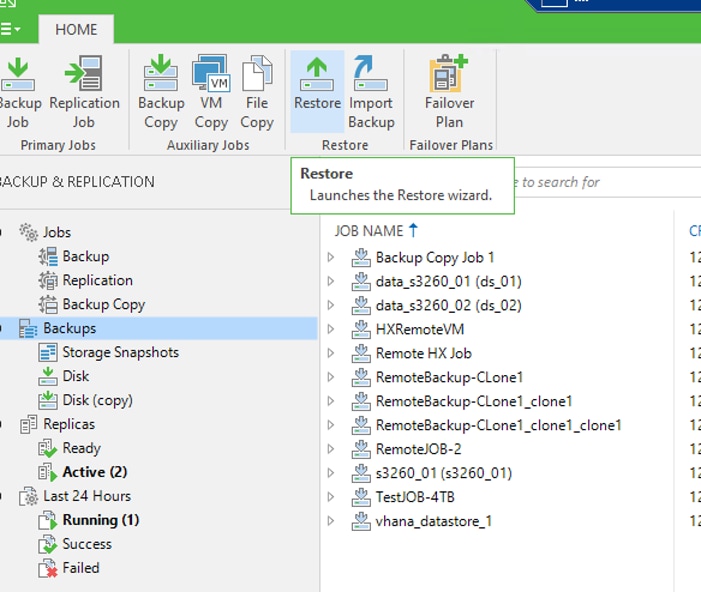Expand data_s3260_02 (ds_02) row
The image size is (701, 592).
331,305
